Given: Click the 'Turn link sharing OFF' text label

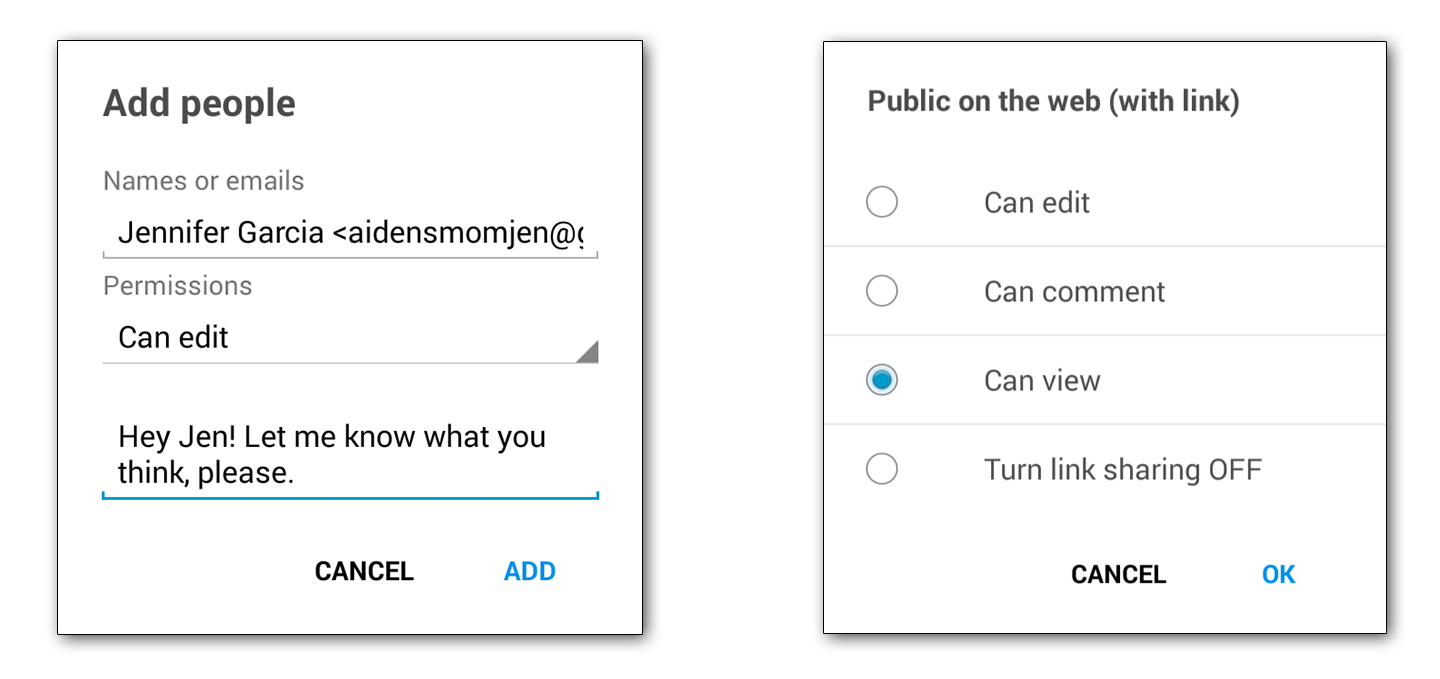Looking at the screenshot, I should tap(1122, 469).
